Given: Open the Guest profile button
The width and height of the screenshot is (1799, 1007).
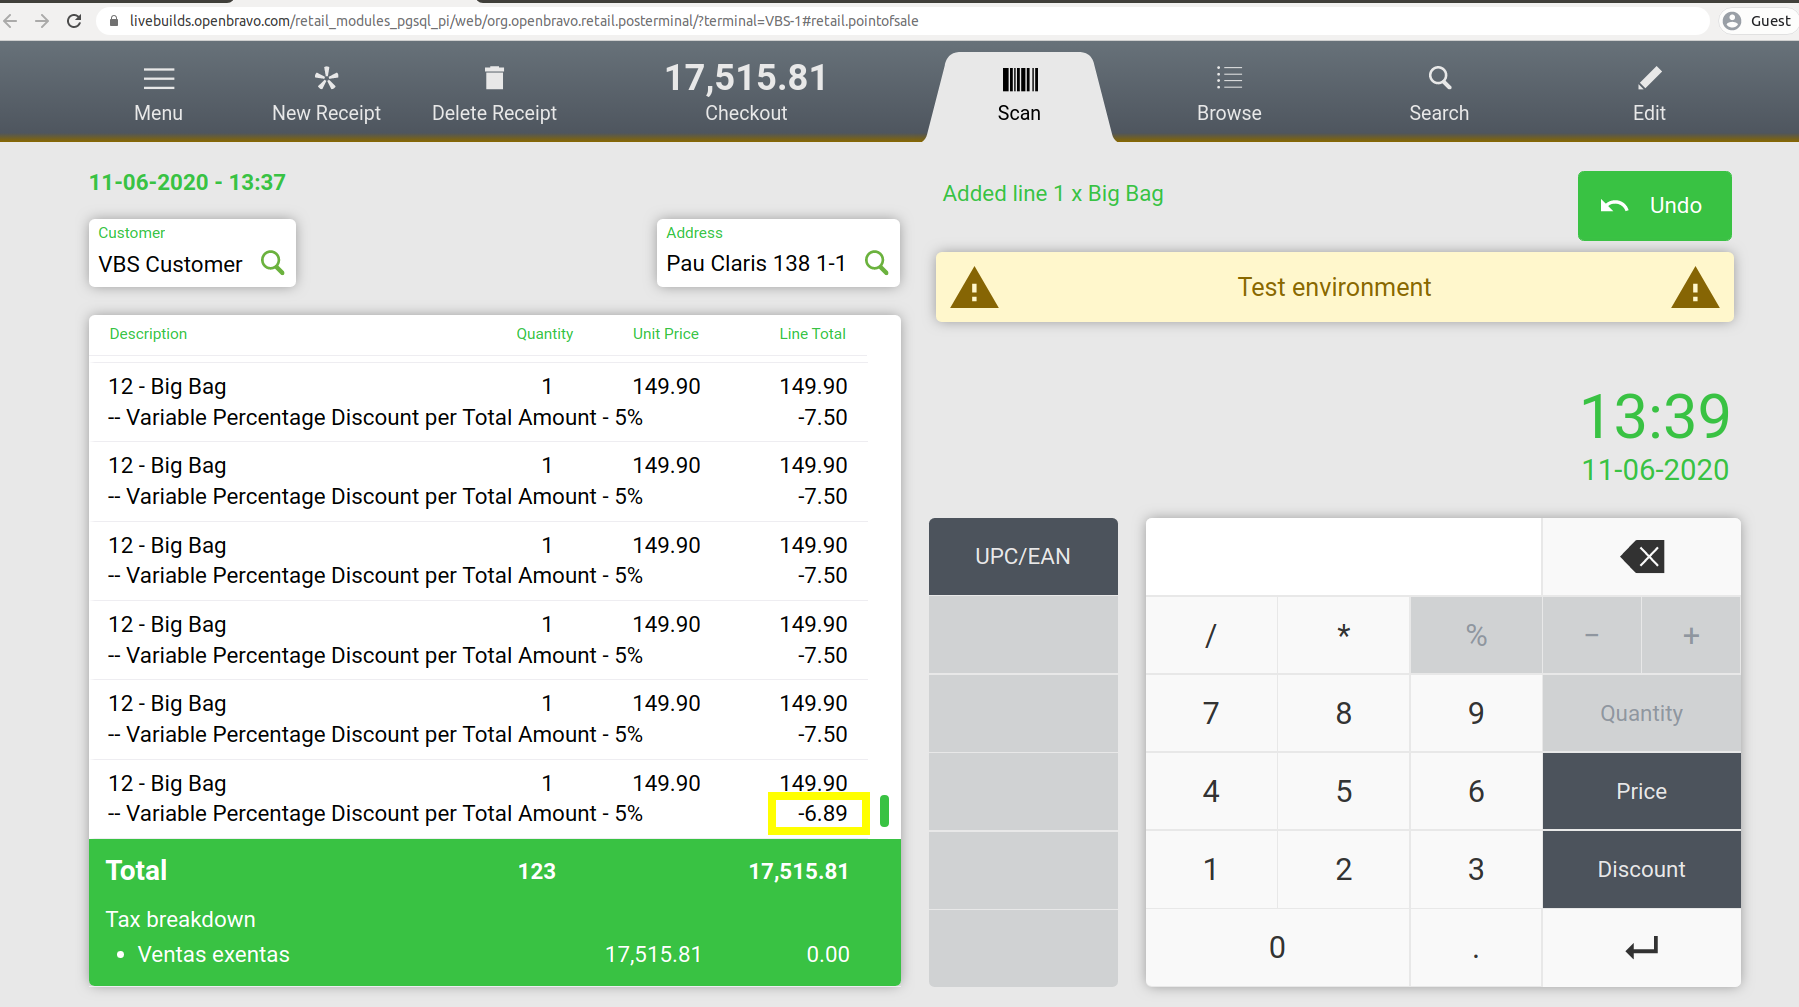Looking at the screenshot, I should pos(1757,20).
